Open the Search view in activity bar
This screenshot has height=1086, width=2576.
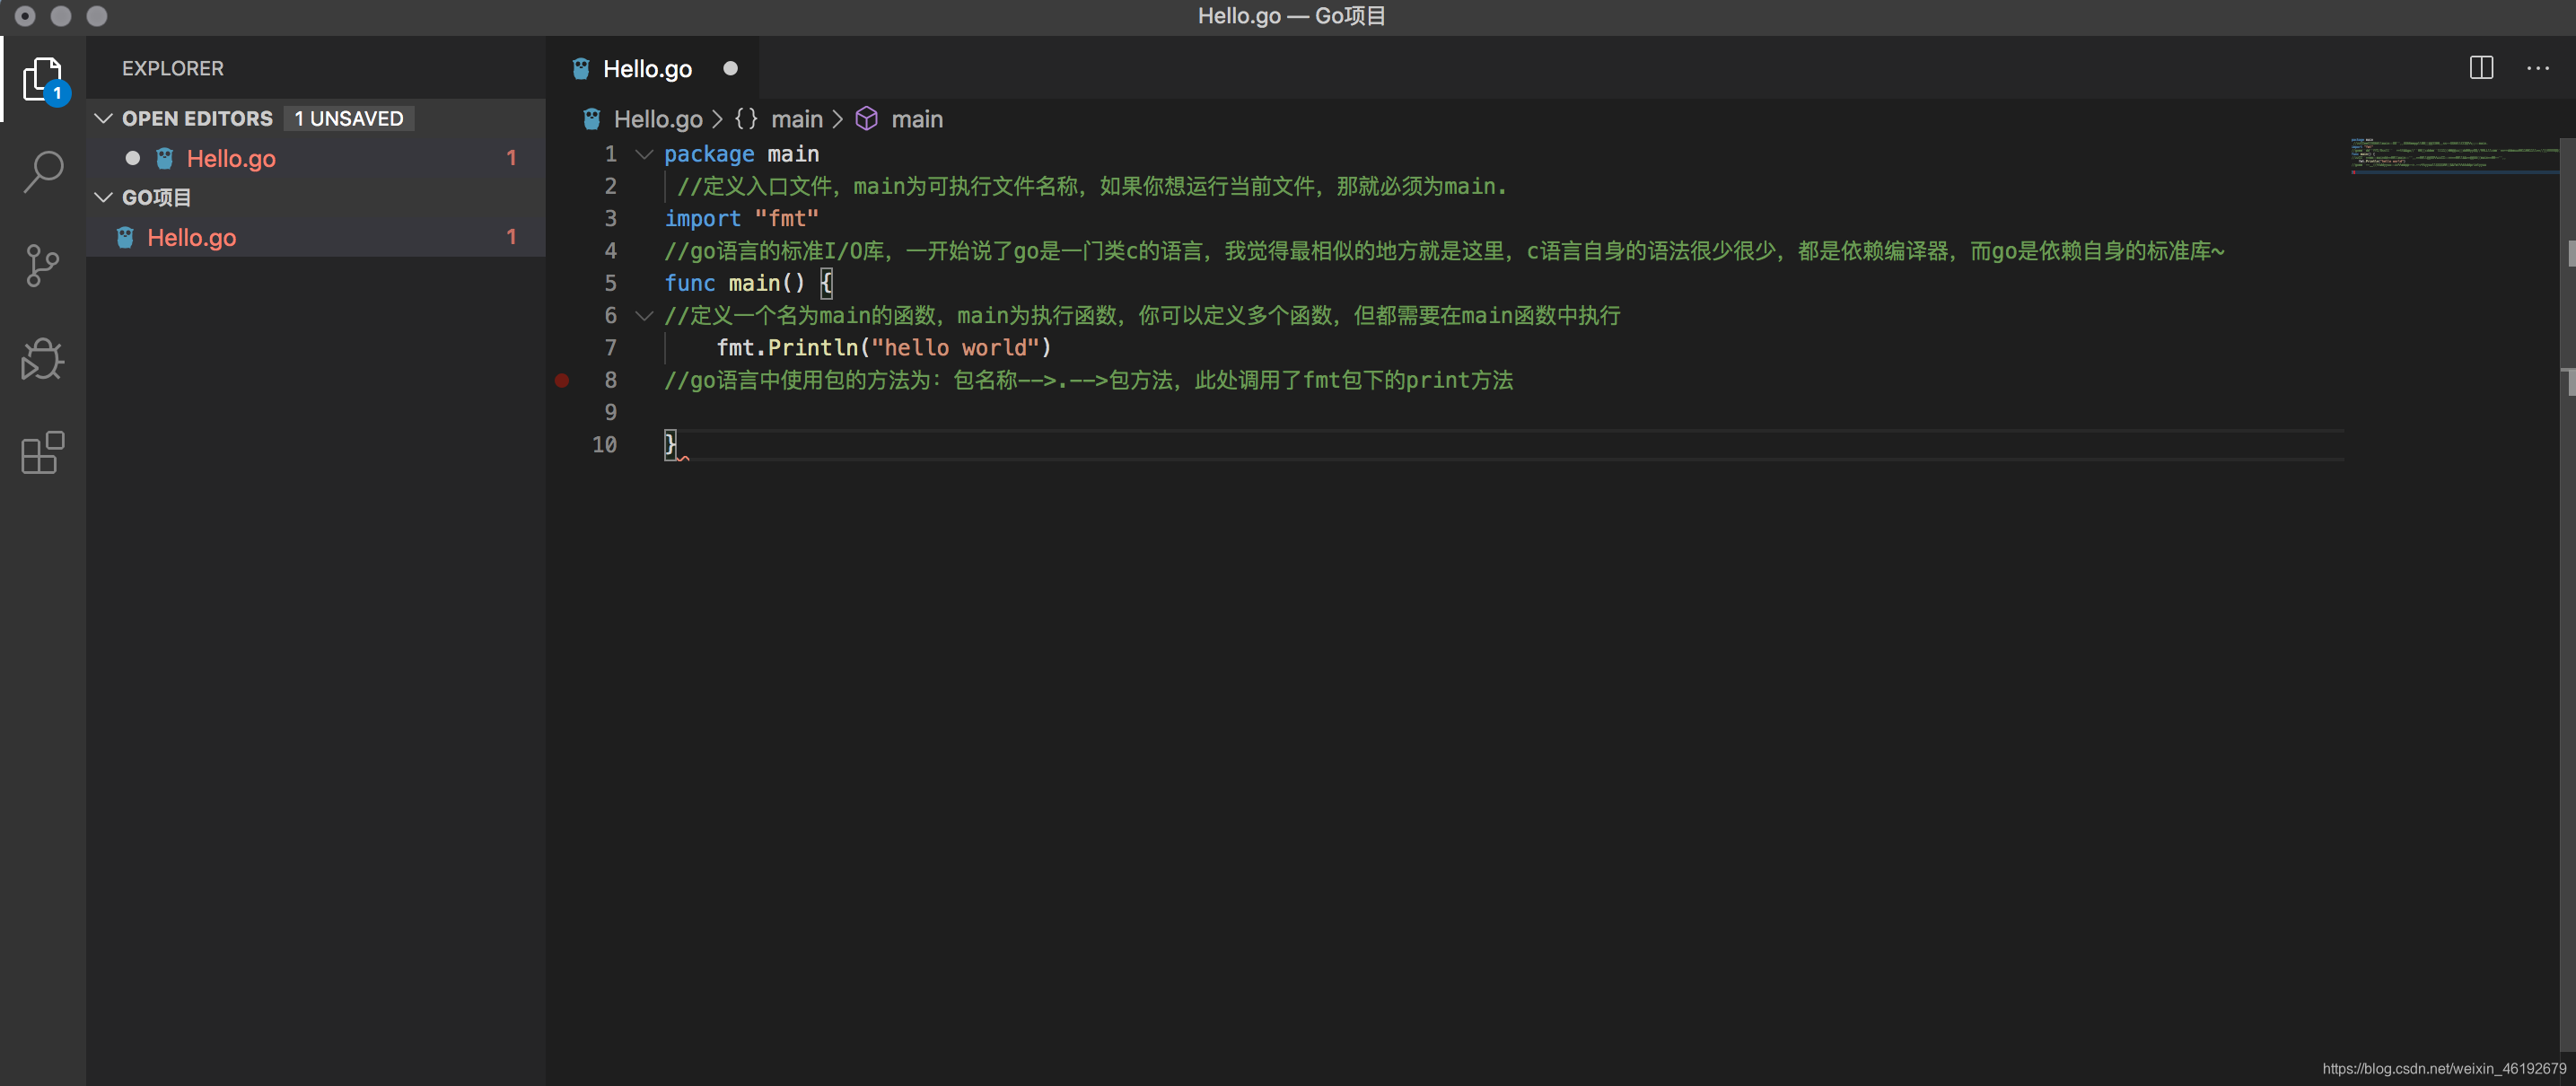[43, 172]
